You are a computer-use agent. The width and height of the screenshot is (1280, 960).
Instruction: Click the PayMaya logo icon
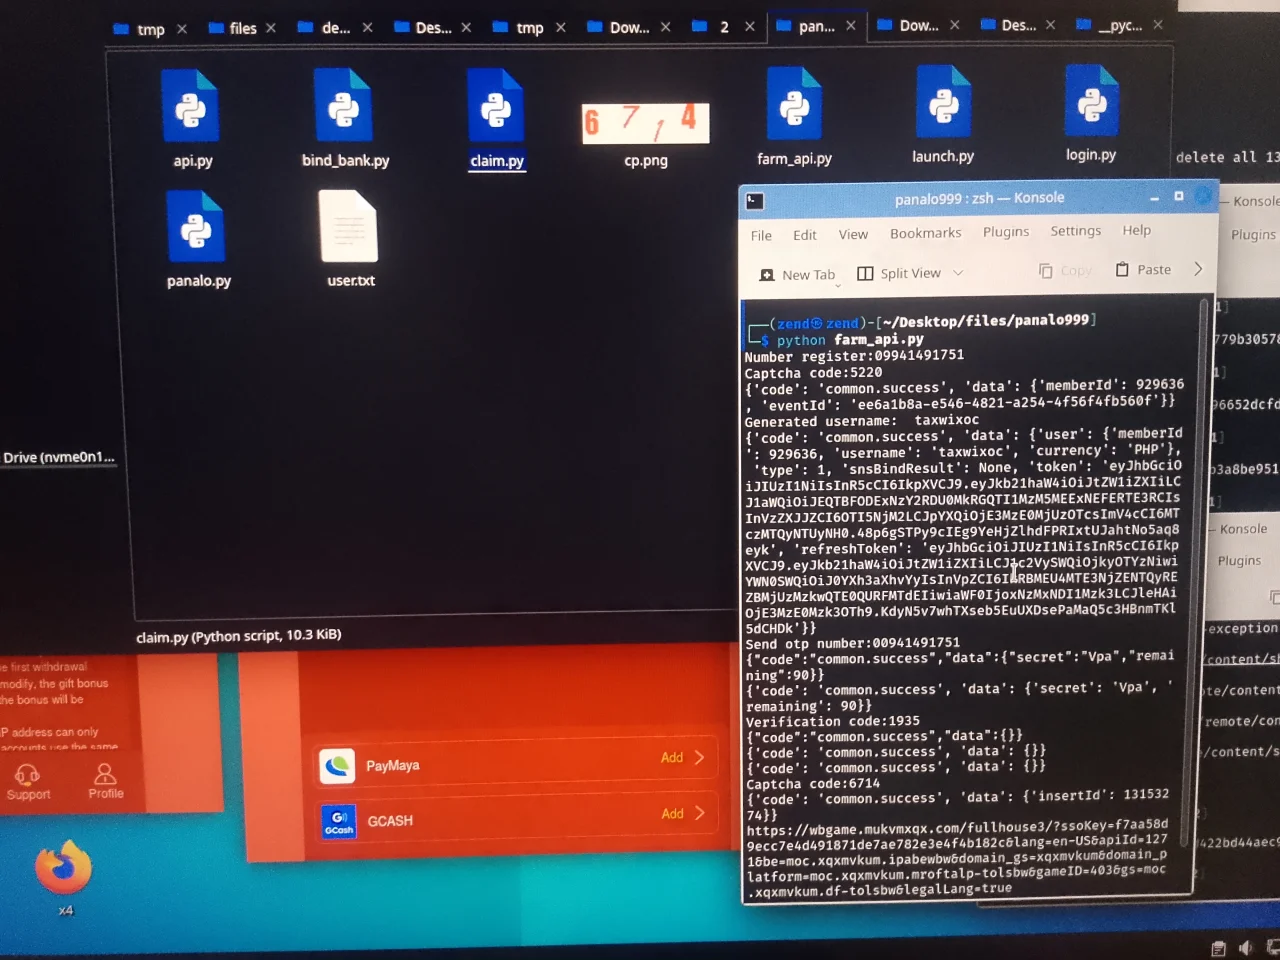click(x=337, y=766)
